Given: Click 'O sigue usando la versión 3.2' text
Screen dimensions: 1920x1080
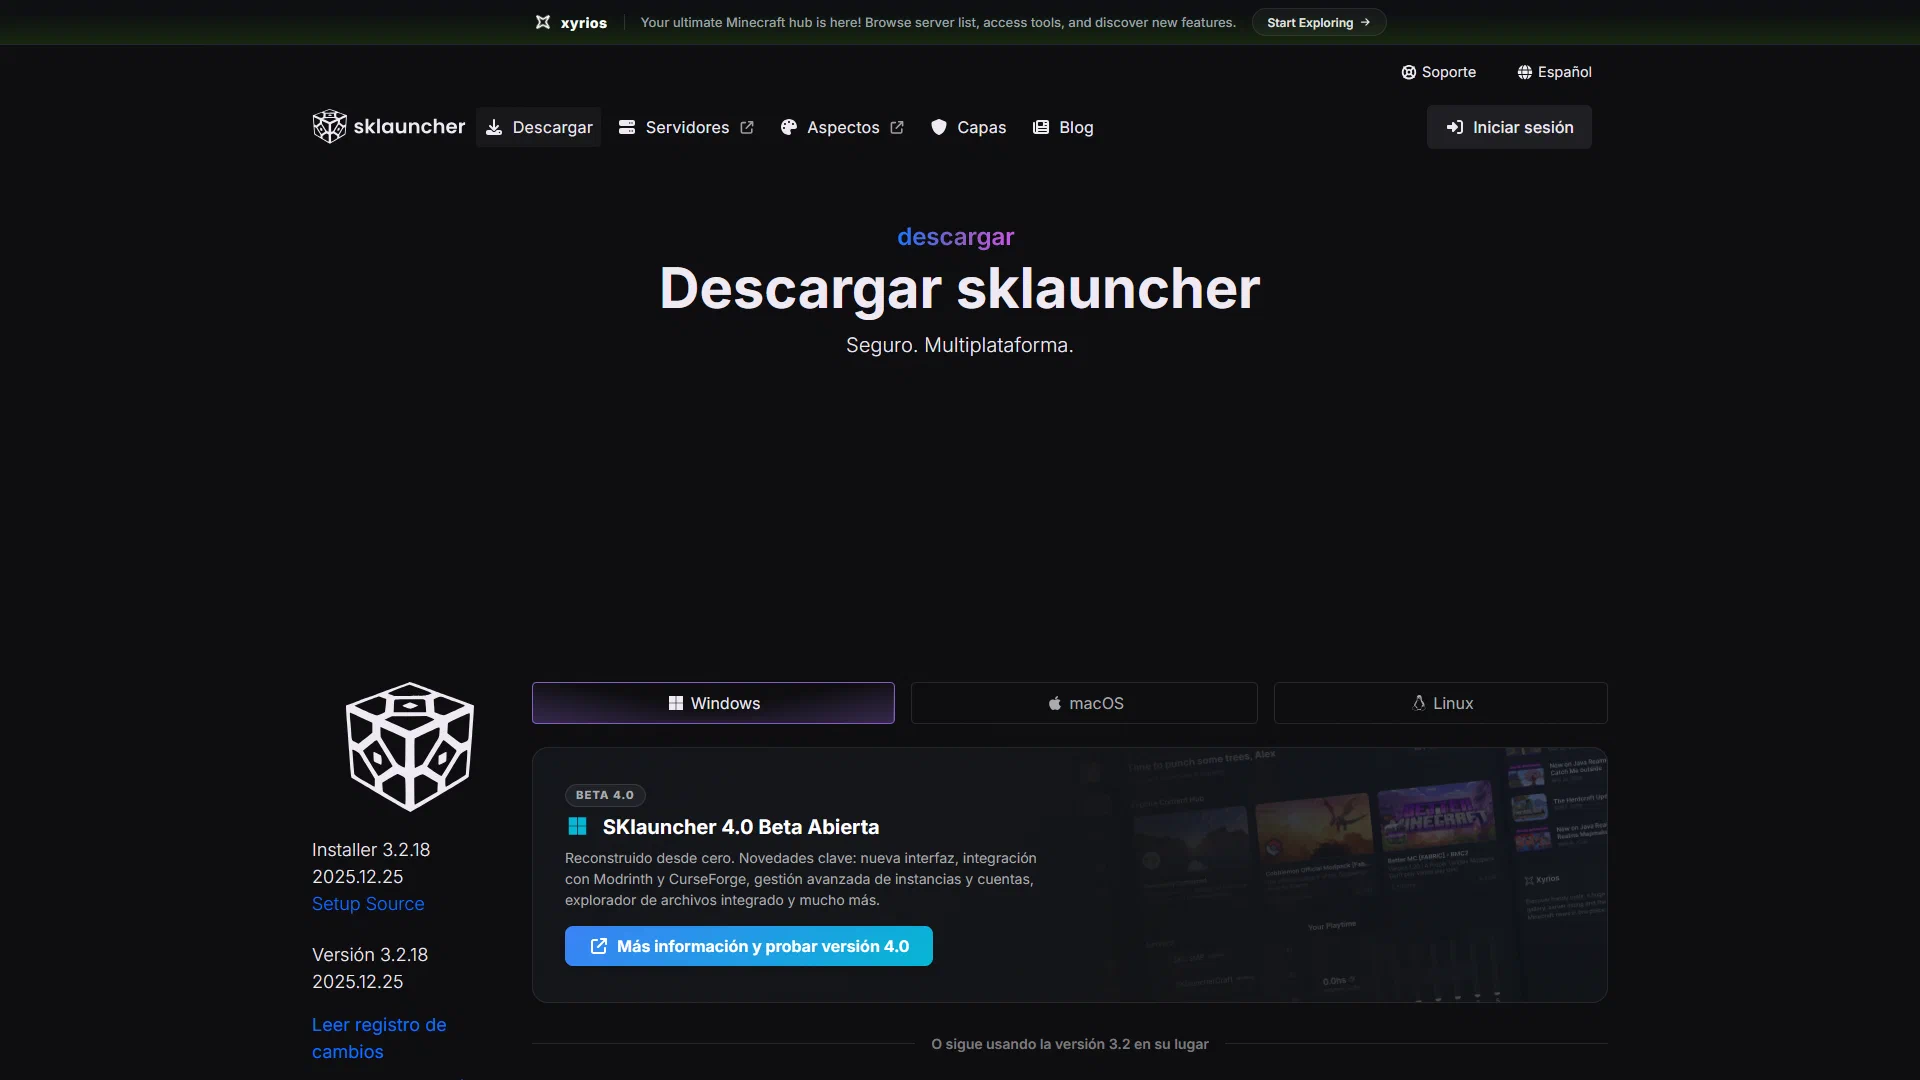Looking at the screenshot, I should point(1070,1044).
